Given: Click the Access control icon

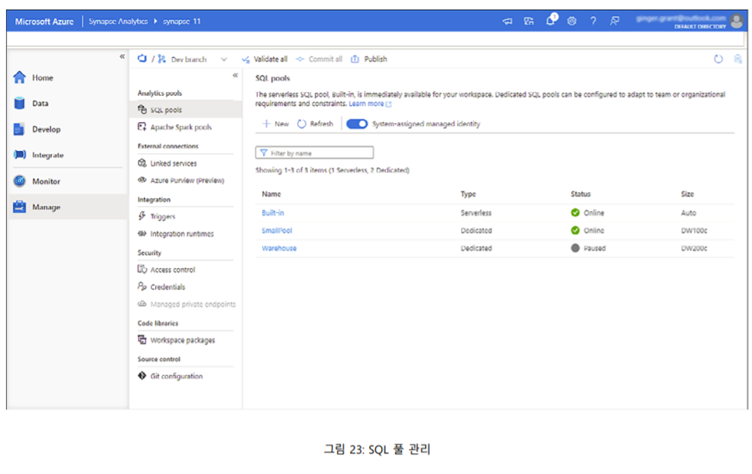Looking at the screenshot, I should coord(142,269).
